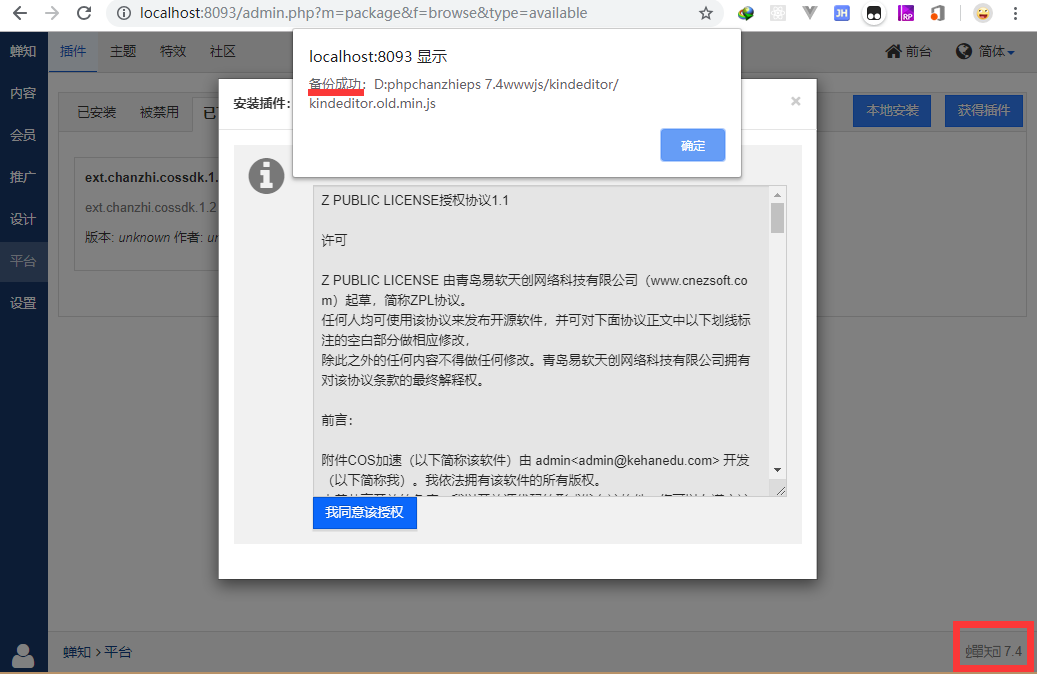
Task: Open 前台 home link
Action: (909, 52)
